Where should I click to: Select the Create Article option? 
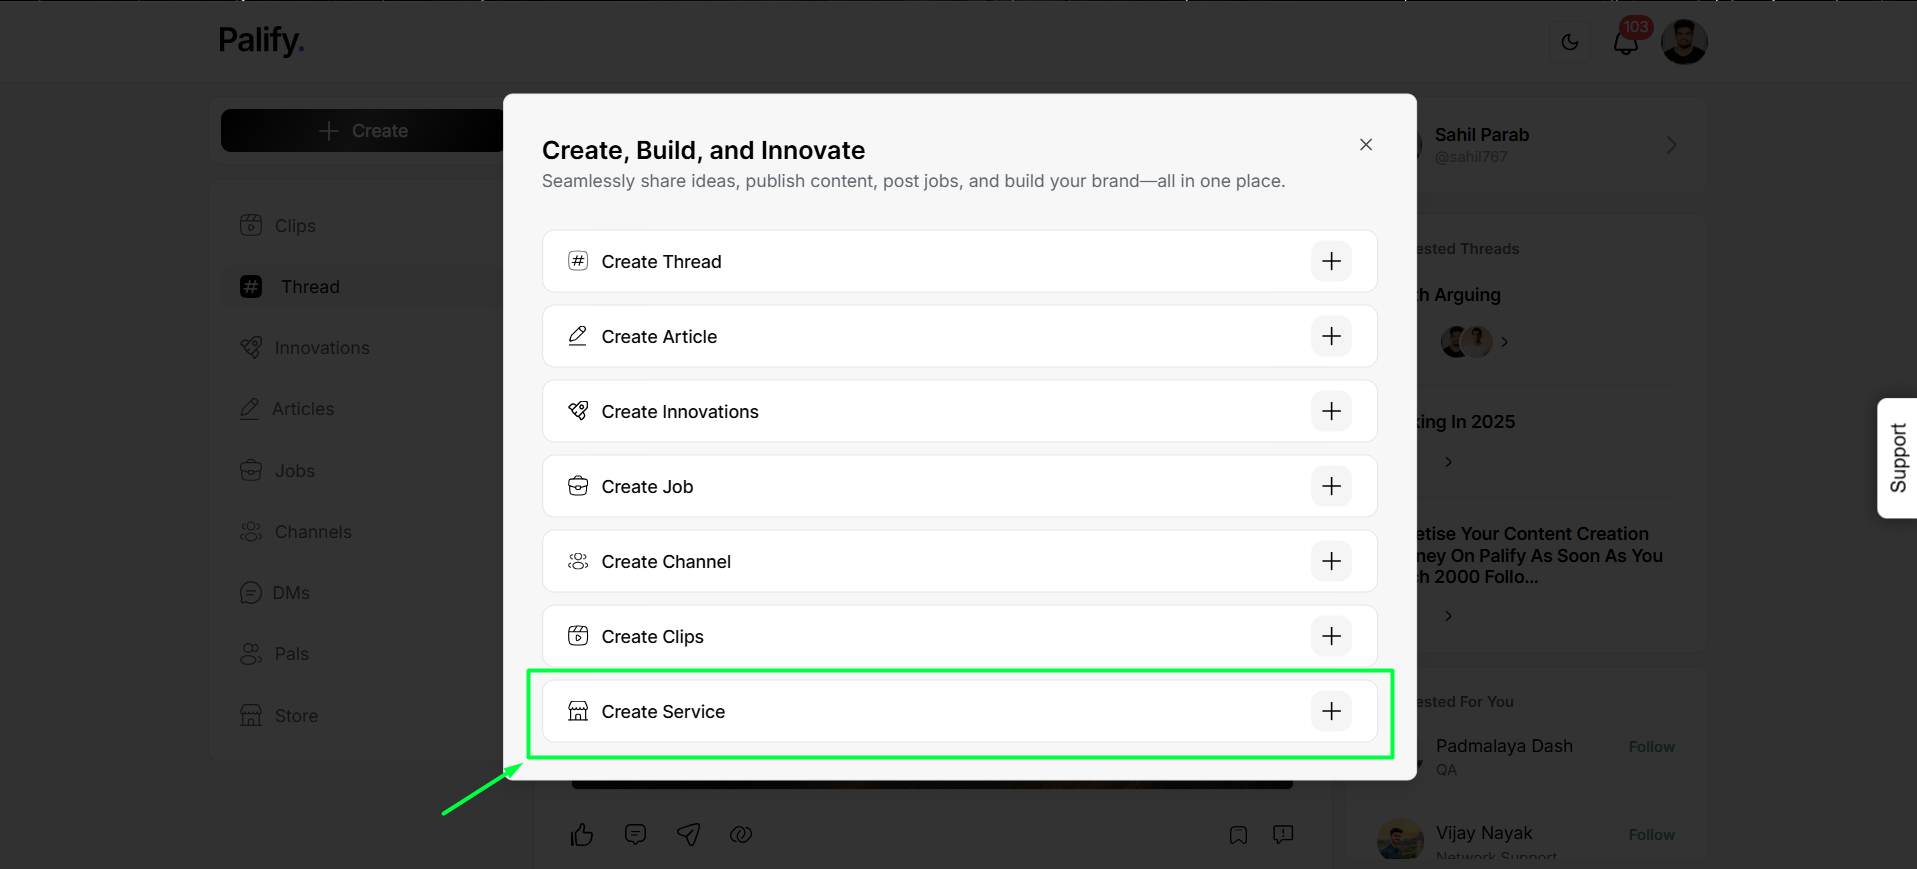point(960,336)
